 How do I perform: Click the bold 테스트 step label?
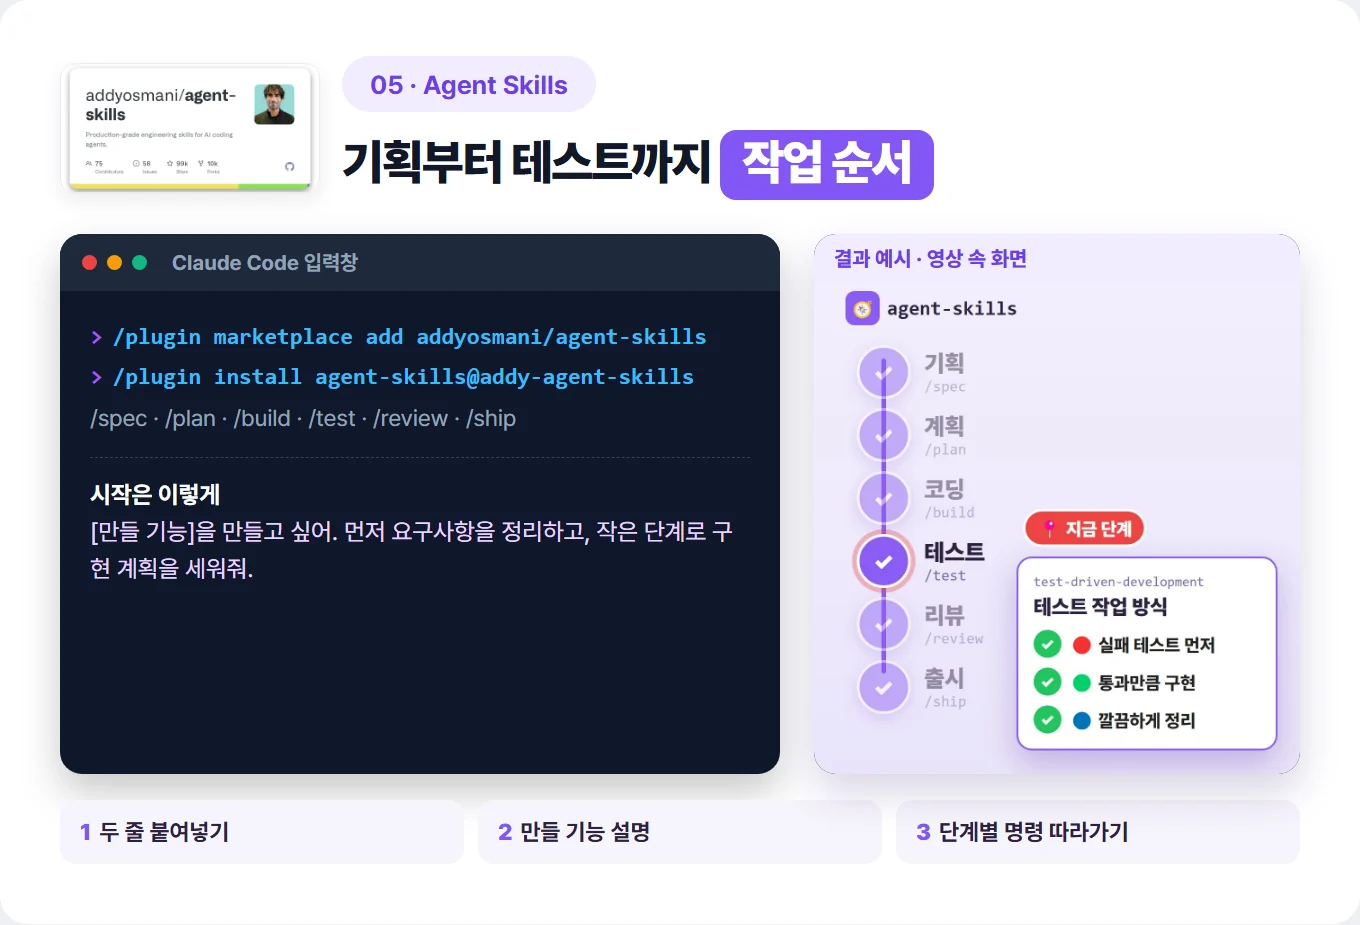point(954,552)
